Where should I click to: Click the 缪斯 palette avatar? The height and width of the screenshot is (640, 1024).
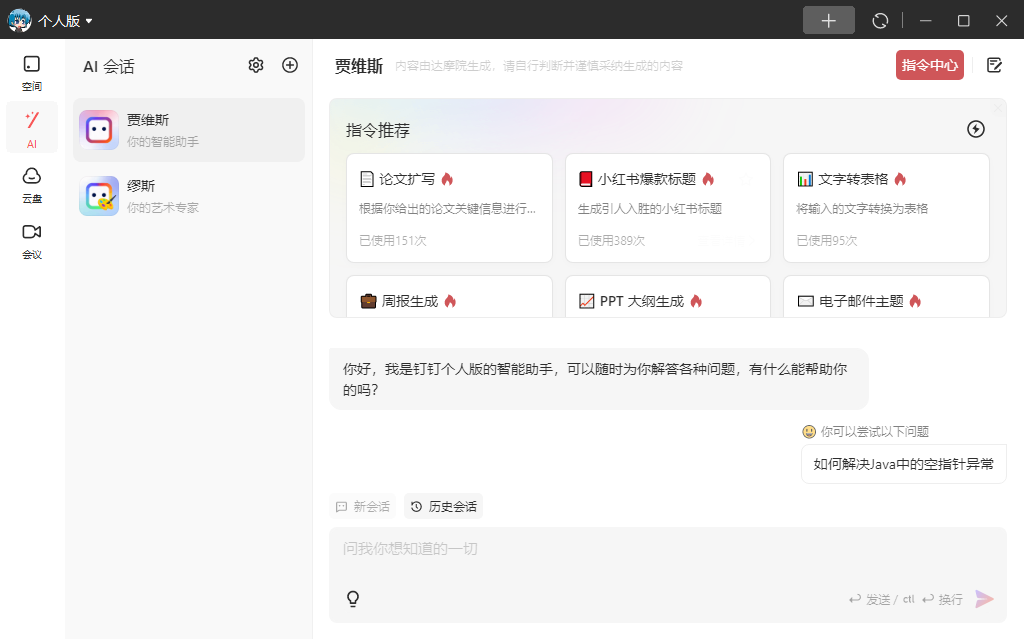[99, 196]
